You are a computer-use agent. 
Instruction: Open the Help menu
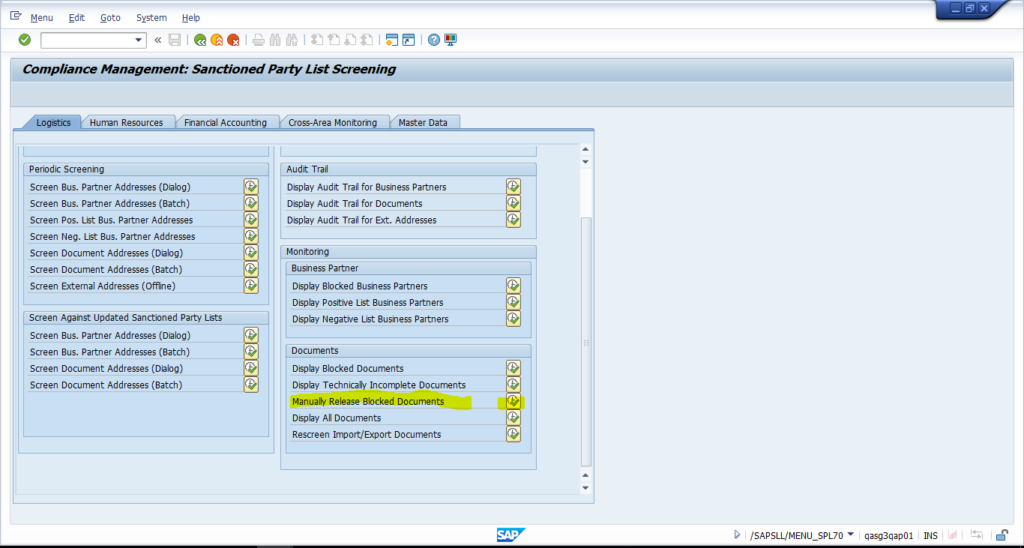pyautogui.click(x=191, y=18)
